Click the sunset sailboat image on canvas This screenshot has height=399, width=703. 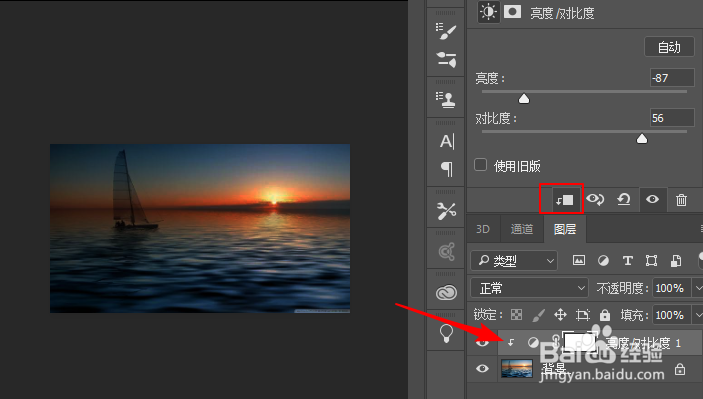(200, 228)
